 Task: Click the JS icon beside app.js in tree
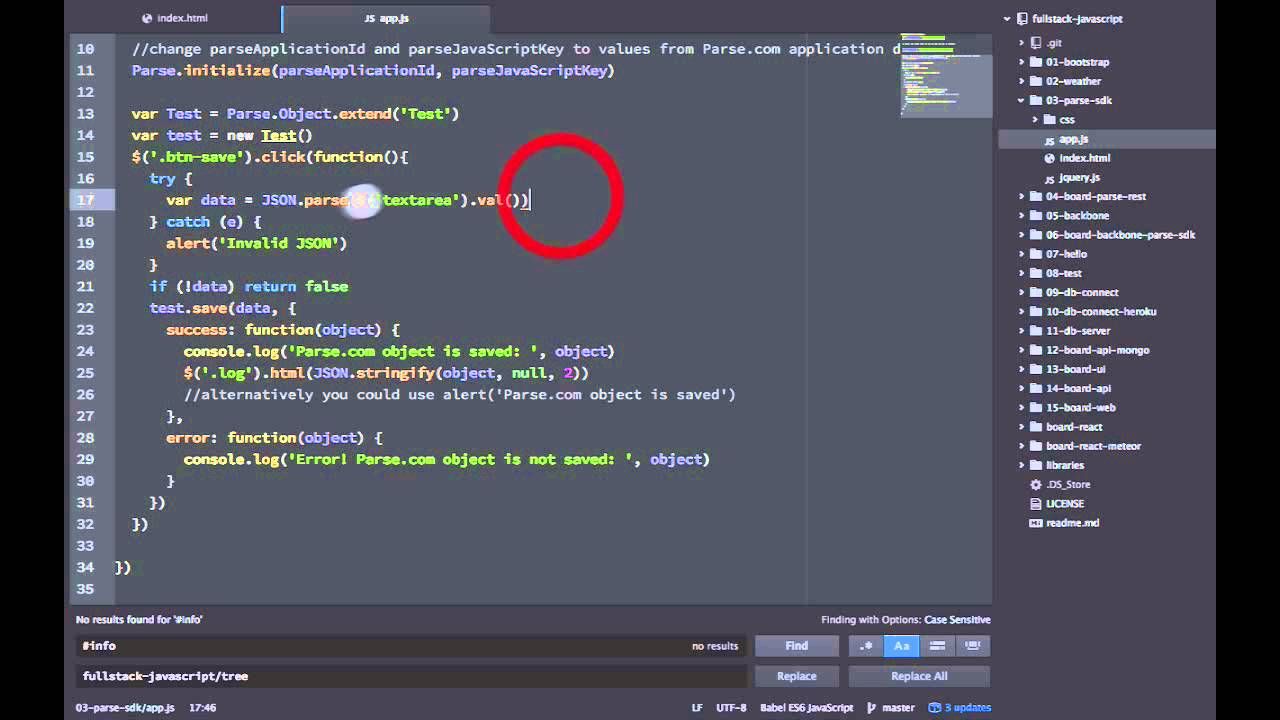pyautogui.click(x=1050, y=140)
